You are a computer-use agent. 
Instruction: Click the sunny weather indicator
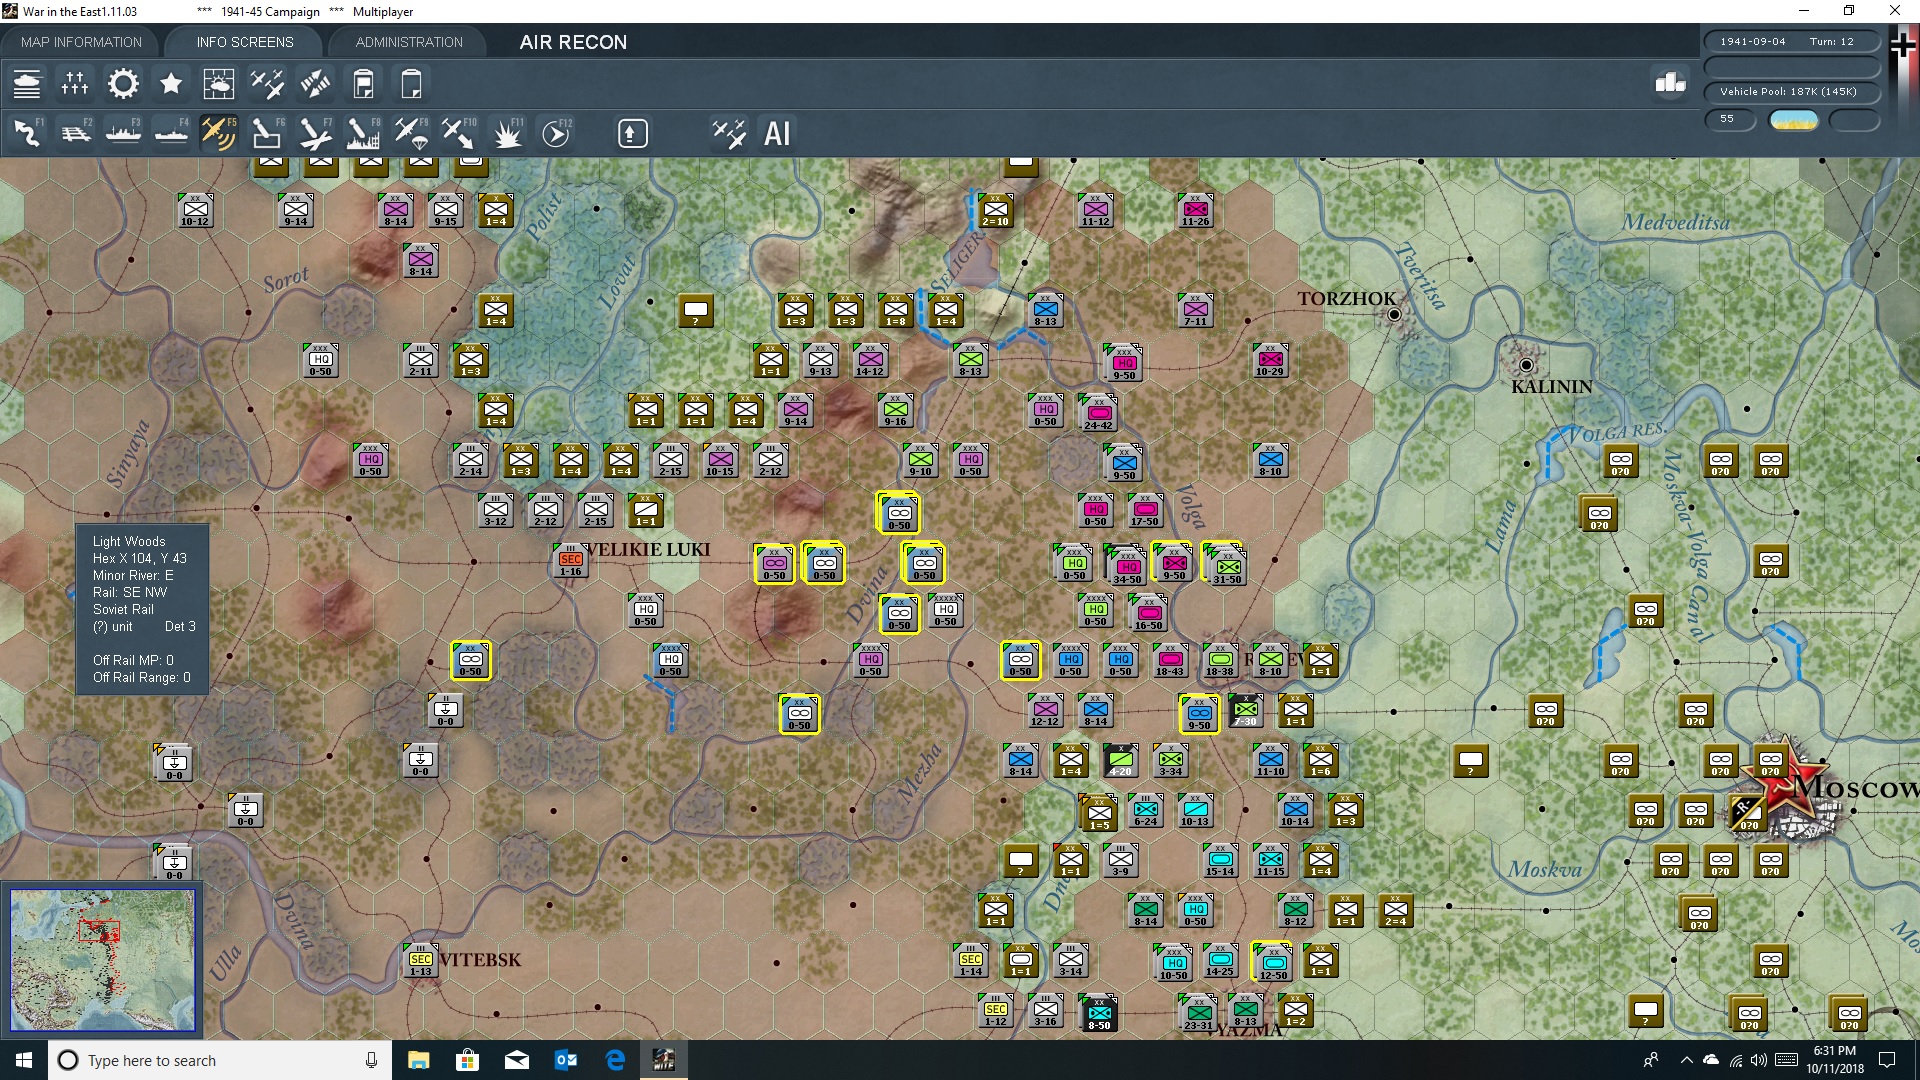point(1794,120)
